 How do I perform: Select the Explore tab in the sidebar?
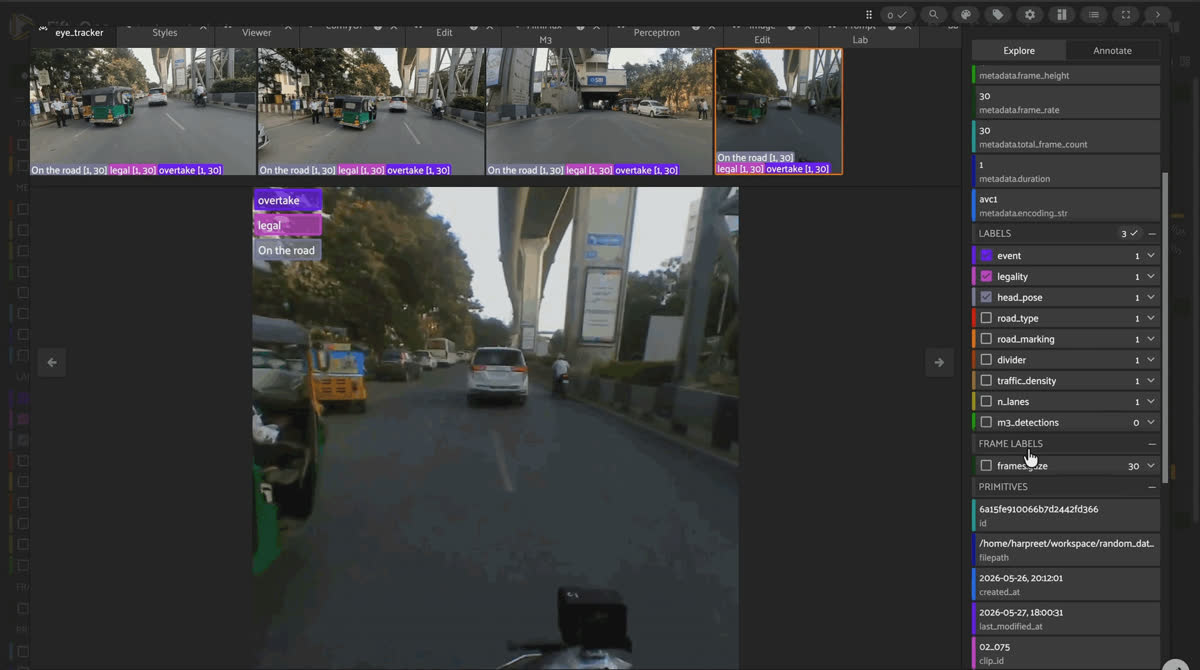(x=1019, y=50)
